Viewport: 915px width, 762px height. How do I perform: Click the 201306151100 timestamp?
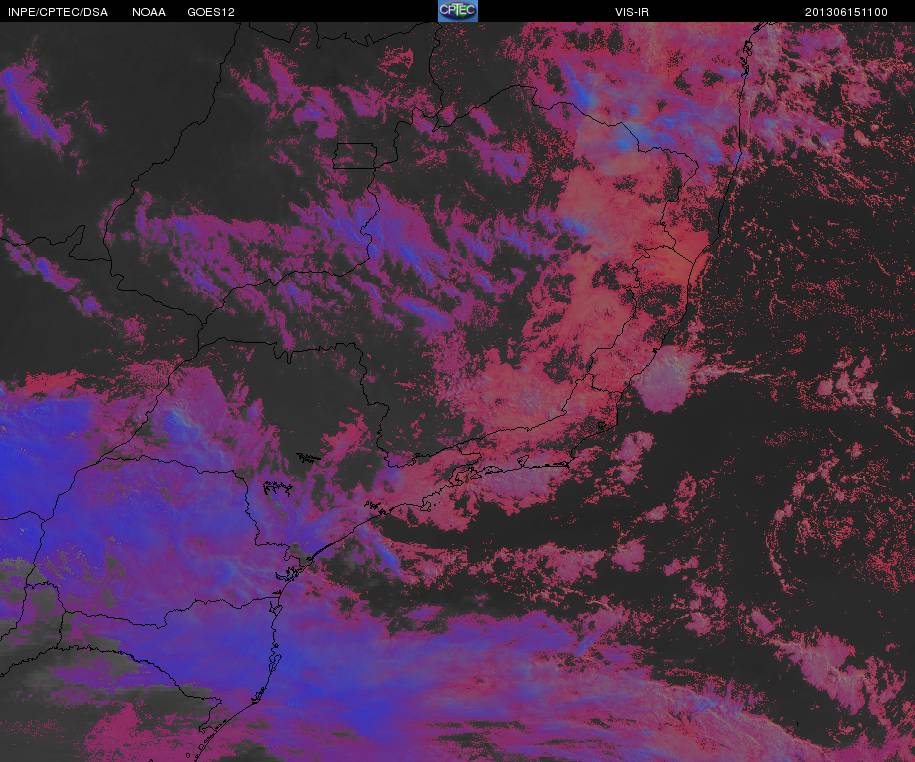pyautogui.click(x=846, y=12)
